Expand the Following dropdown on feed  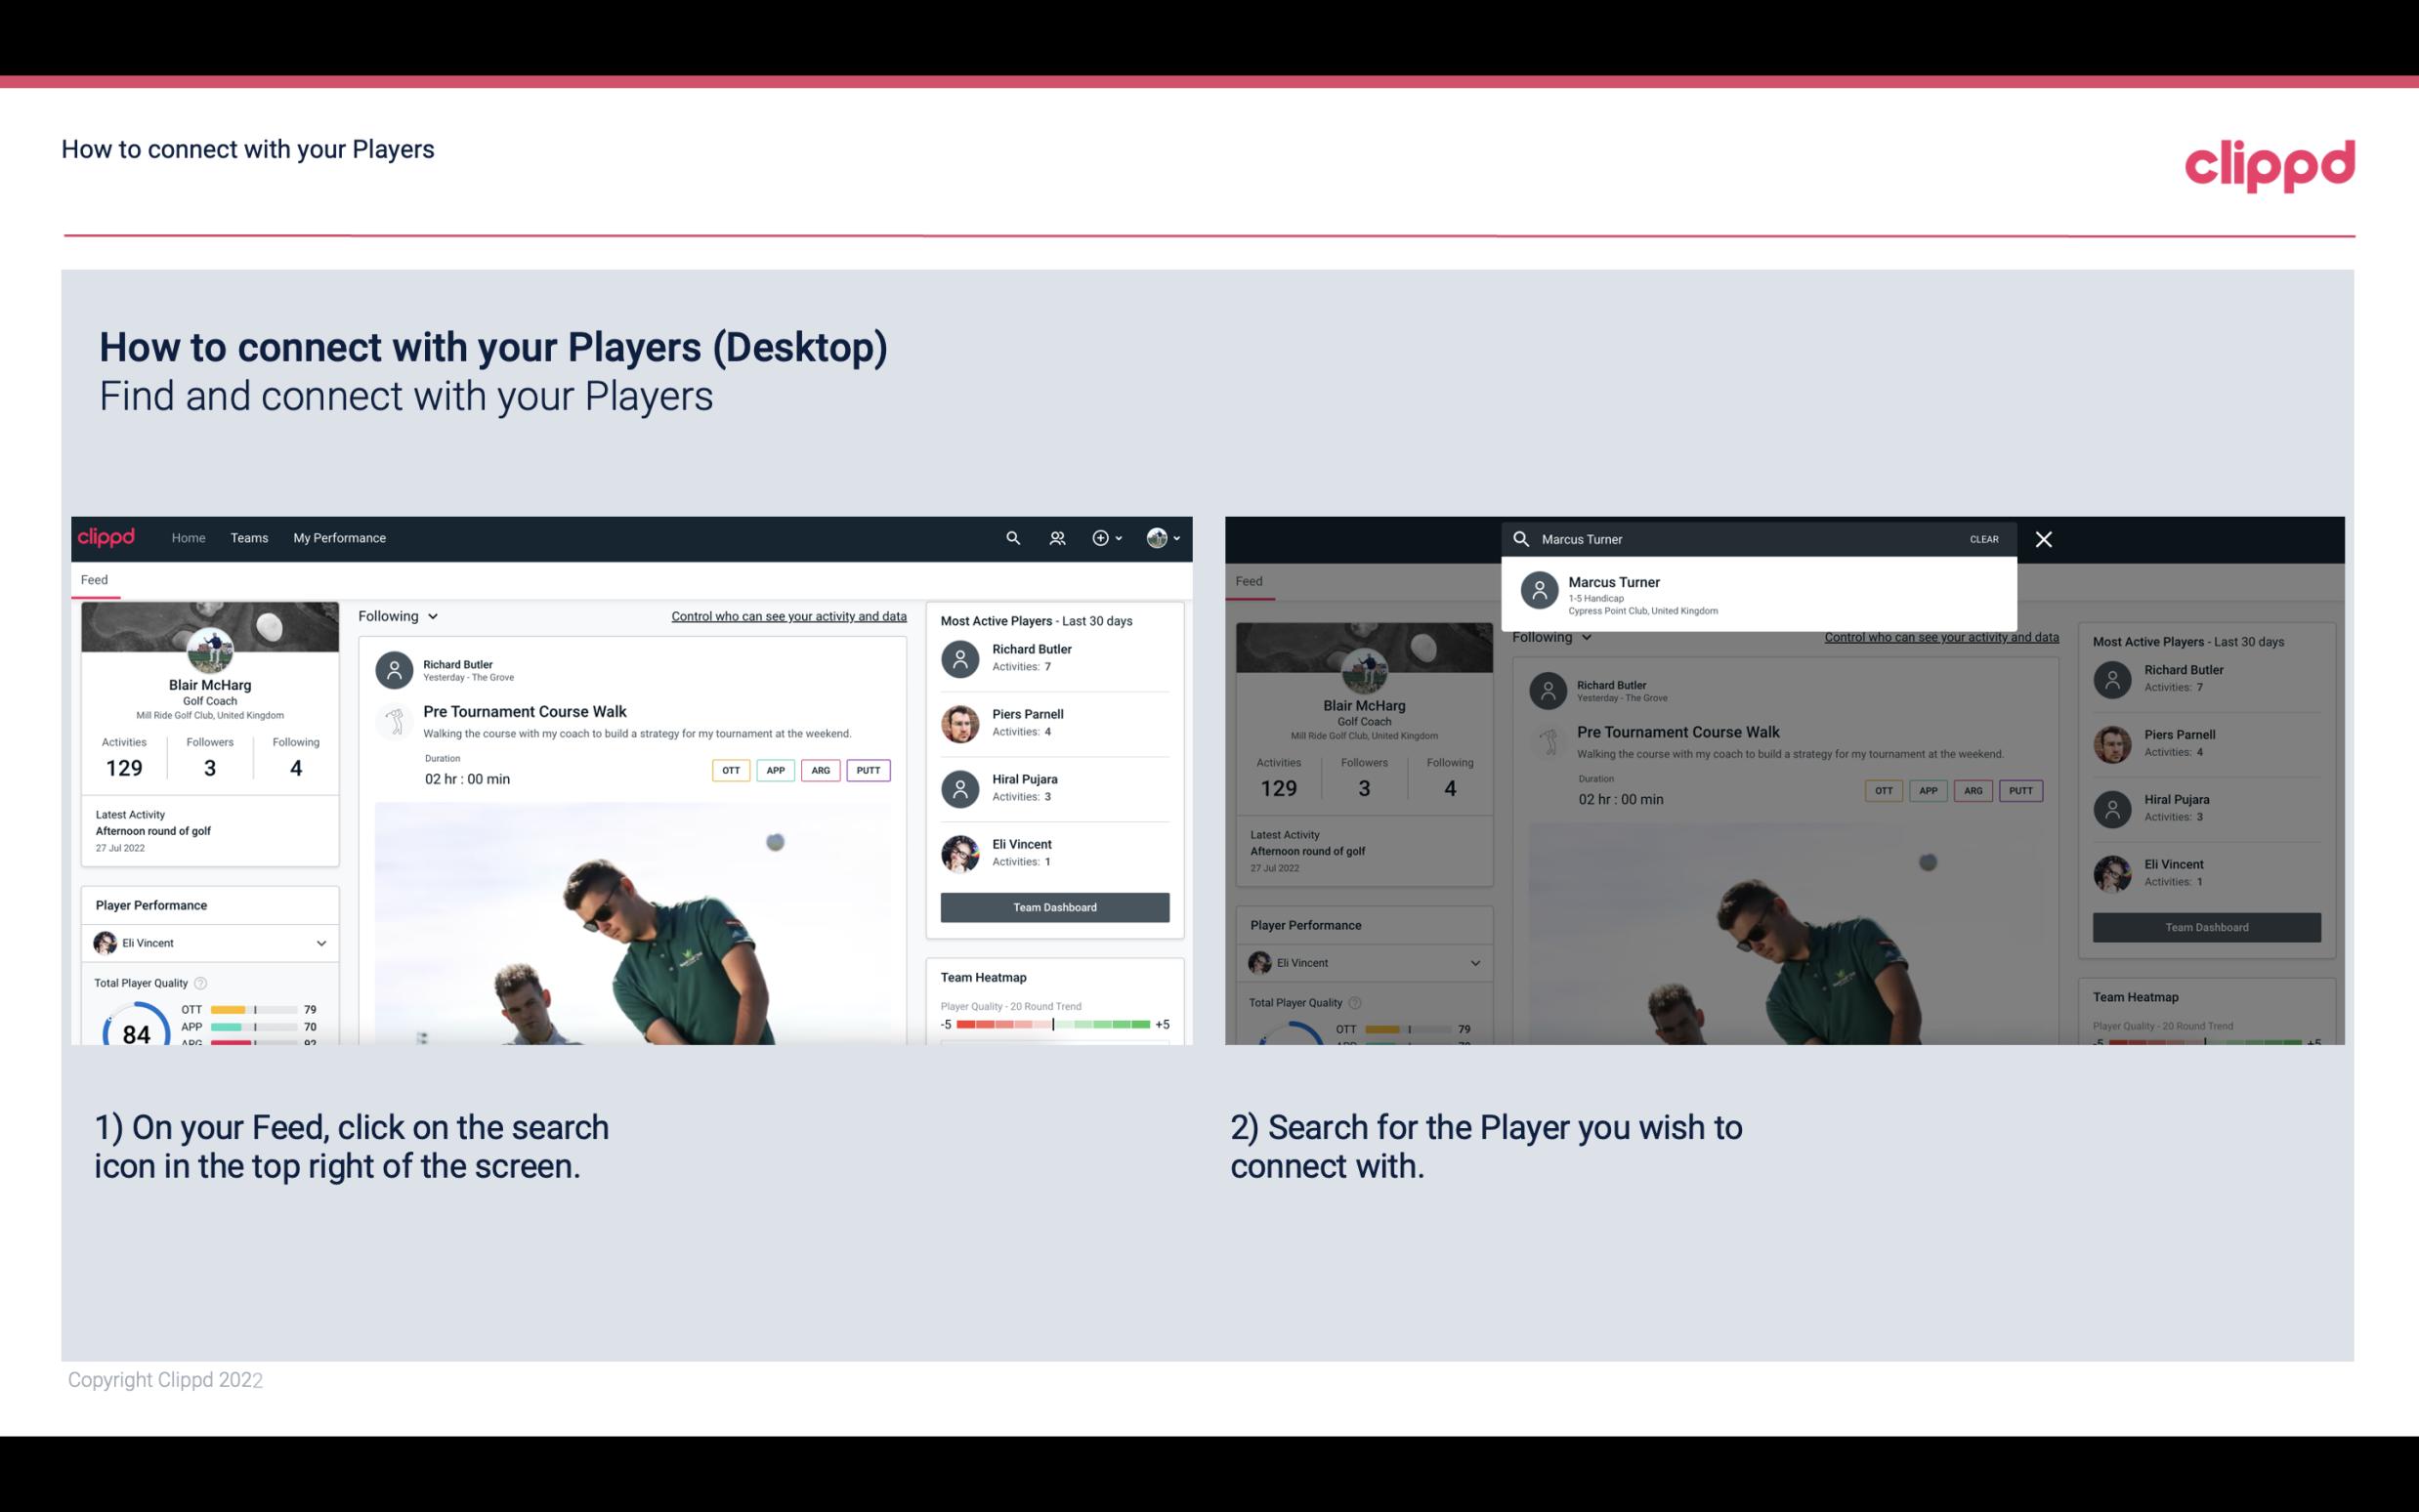tap(397, 615)
